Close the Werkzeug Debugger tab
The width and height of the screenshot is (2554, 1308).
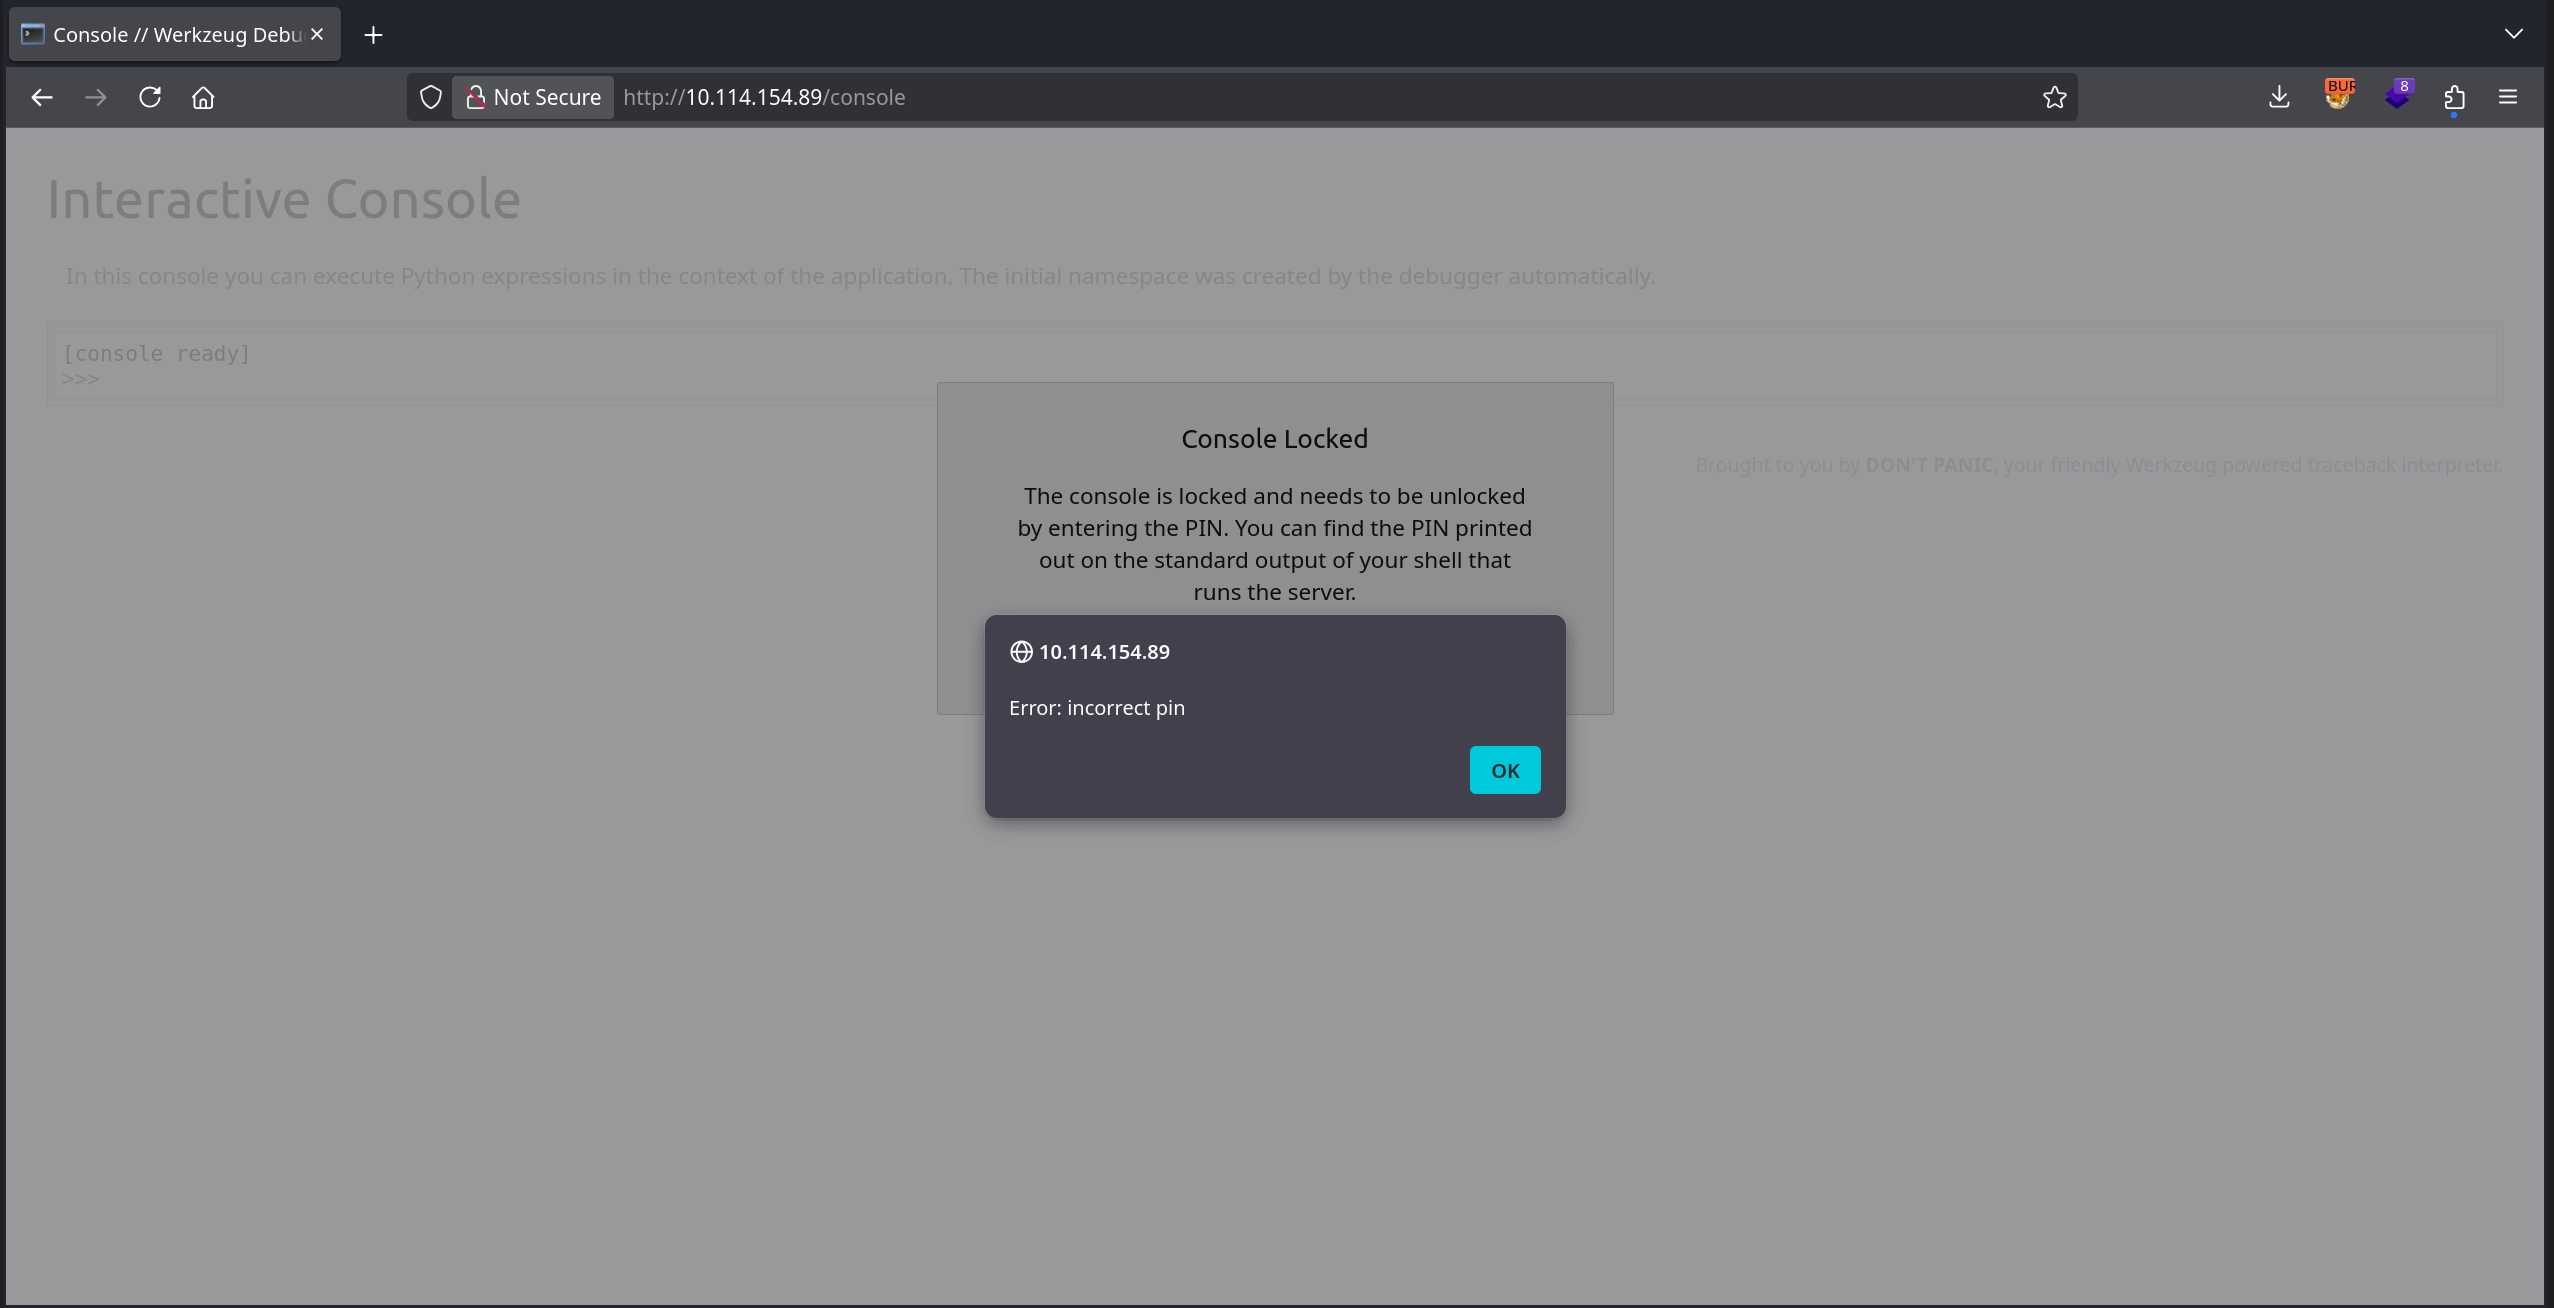[317, 34]
